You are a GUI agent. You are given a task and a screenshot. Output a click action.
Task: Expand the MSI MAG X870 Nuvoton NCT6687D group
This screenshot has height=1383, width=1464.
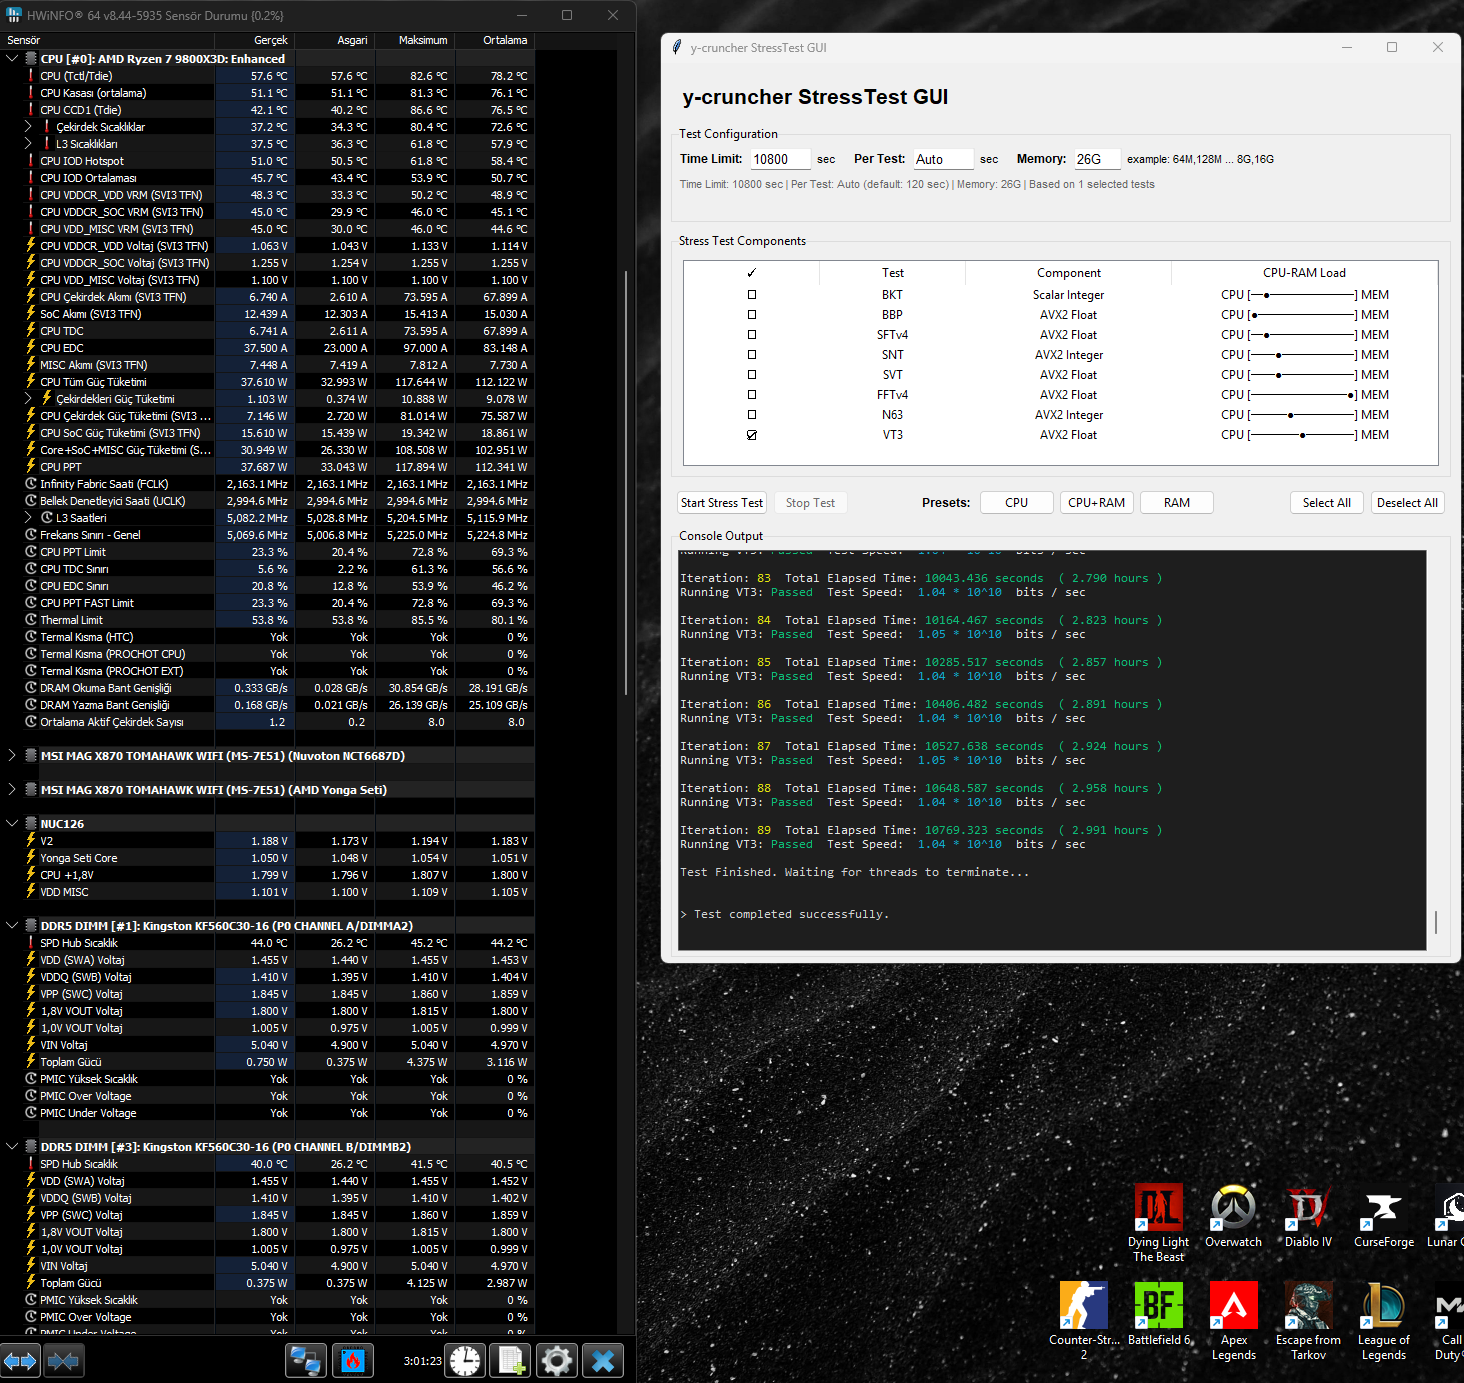(12, 756)
